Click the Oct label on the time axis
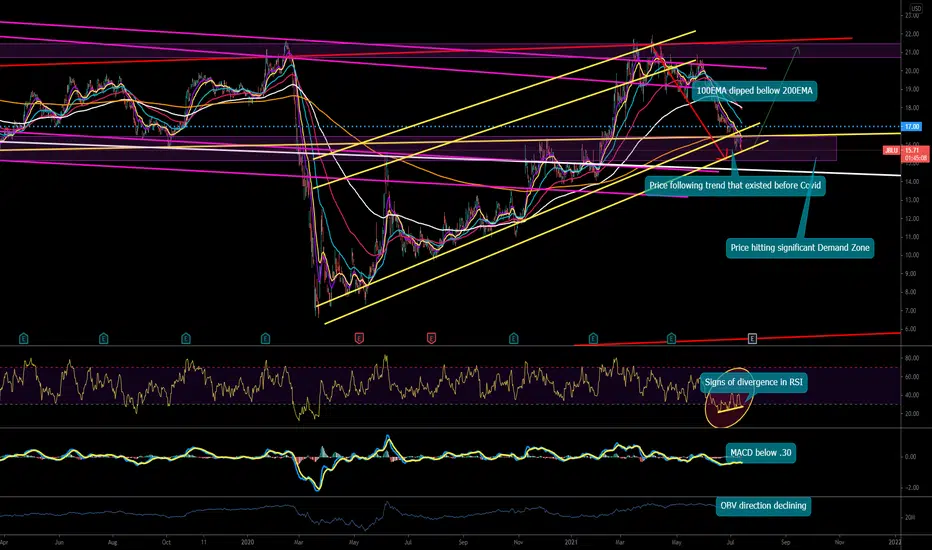 [x=166, y=542]
